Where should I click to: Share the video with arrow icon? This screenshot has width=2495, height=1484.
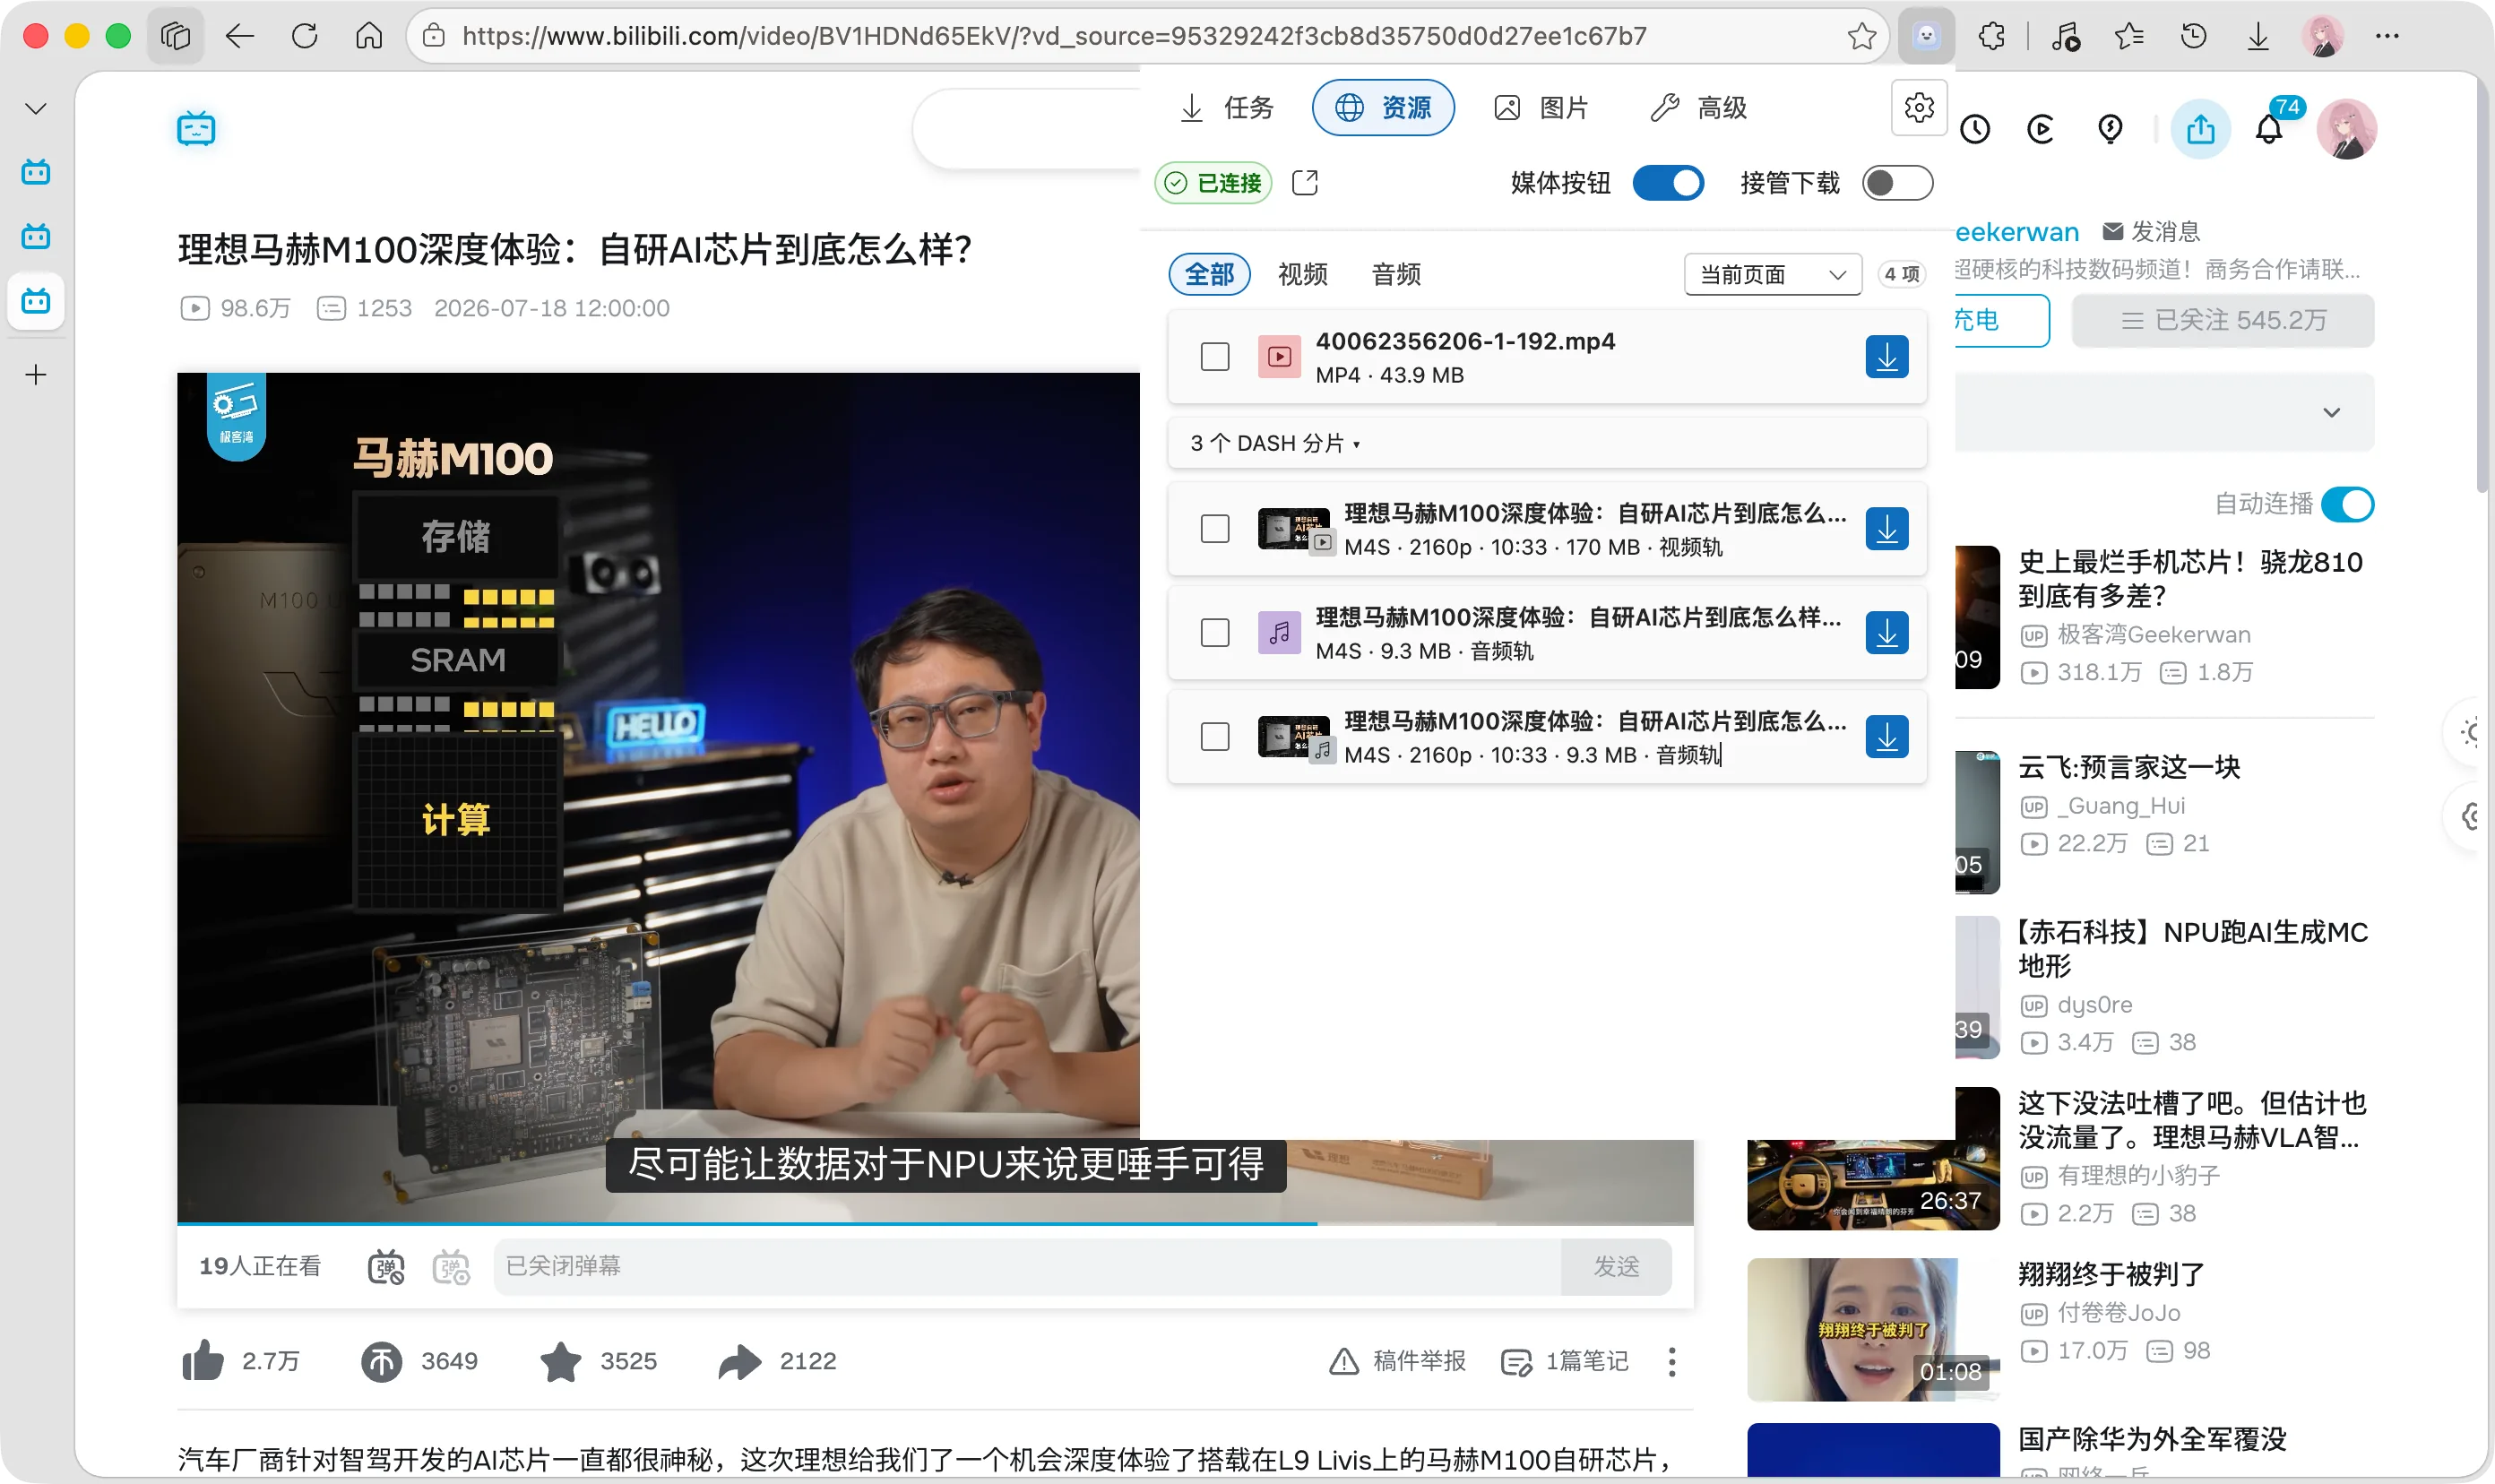[740, 1361]
